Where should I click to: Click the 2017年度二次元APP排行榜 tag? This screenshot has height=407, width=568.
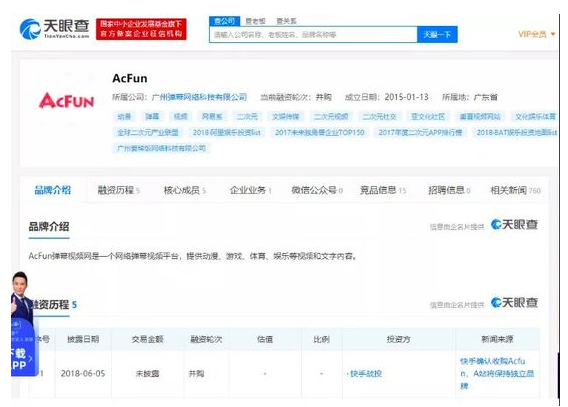coord(421,132)
